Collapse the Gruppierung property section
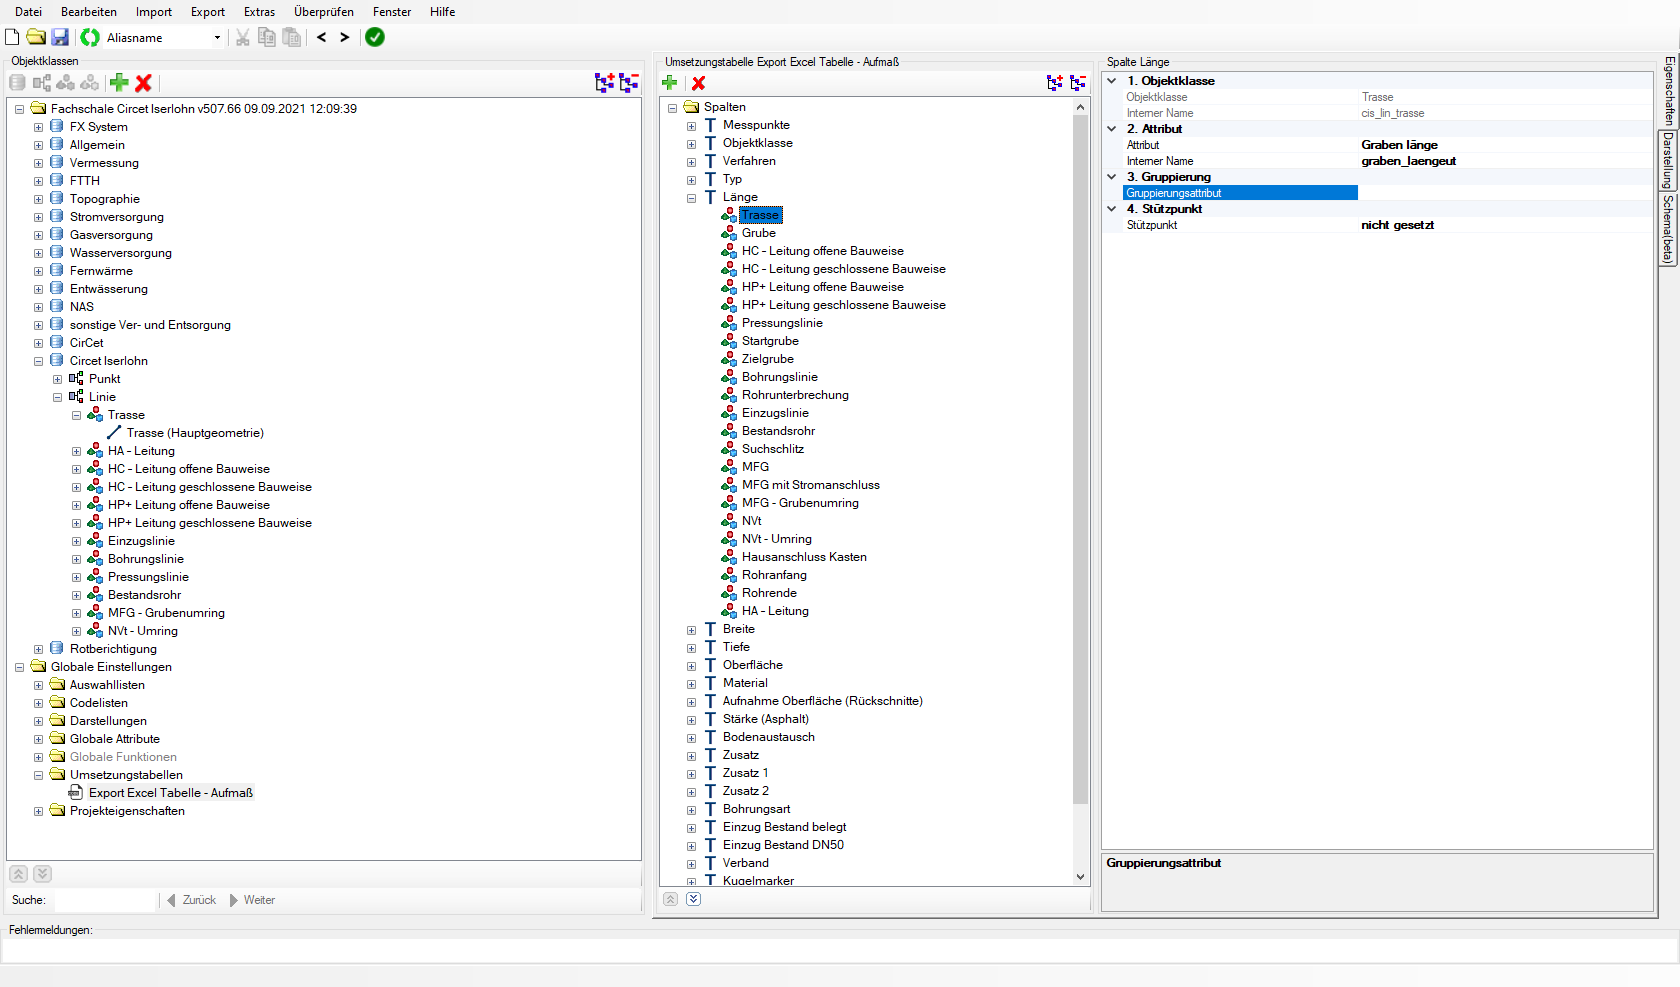Image resolution: width=1680 pixels, height=987 pixels. 1111,177
